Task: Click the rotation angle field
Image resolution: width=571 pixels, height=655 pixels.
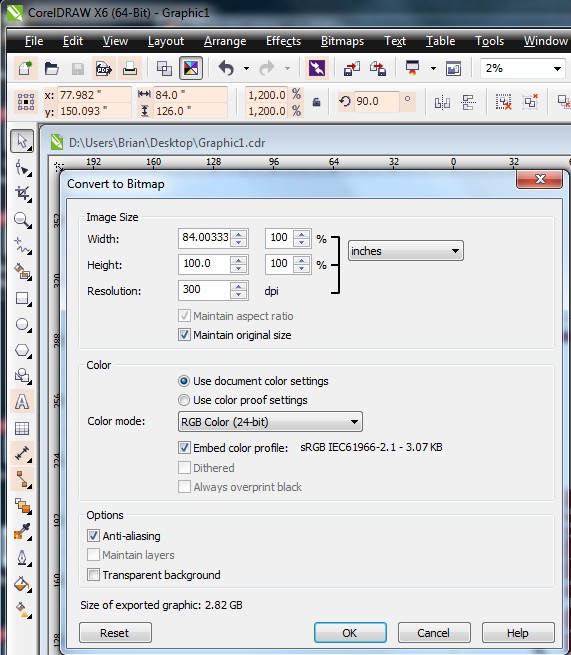Action: coord(377,102)
